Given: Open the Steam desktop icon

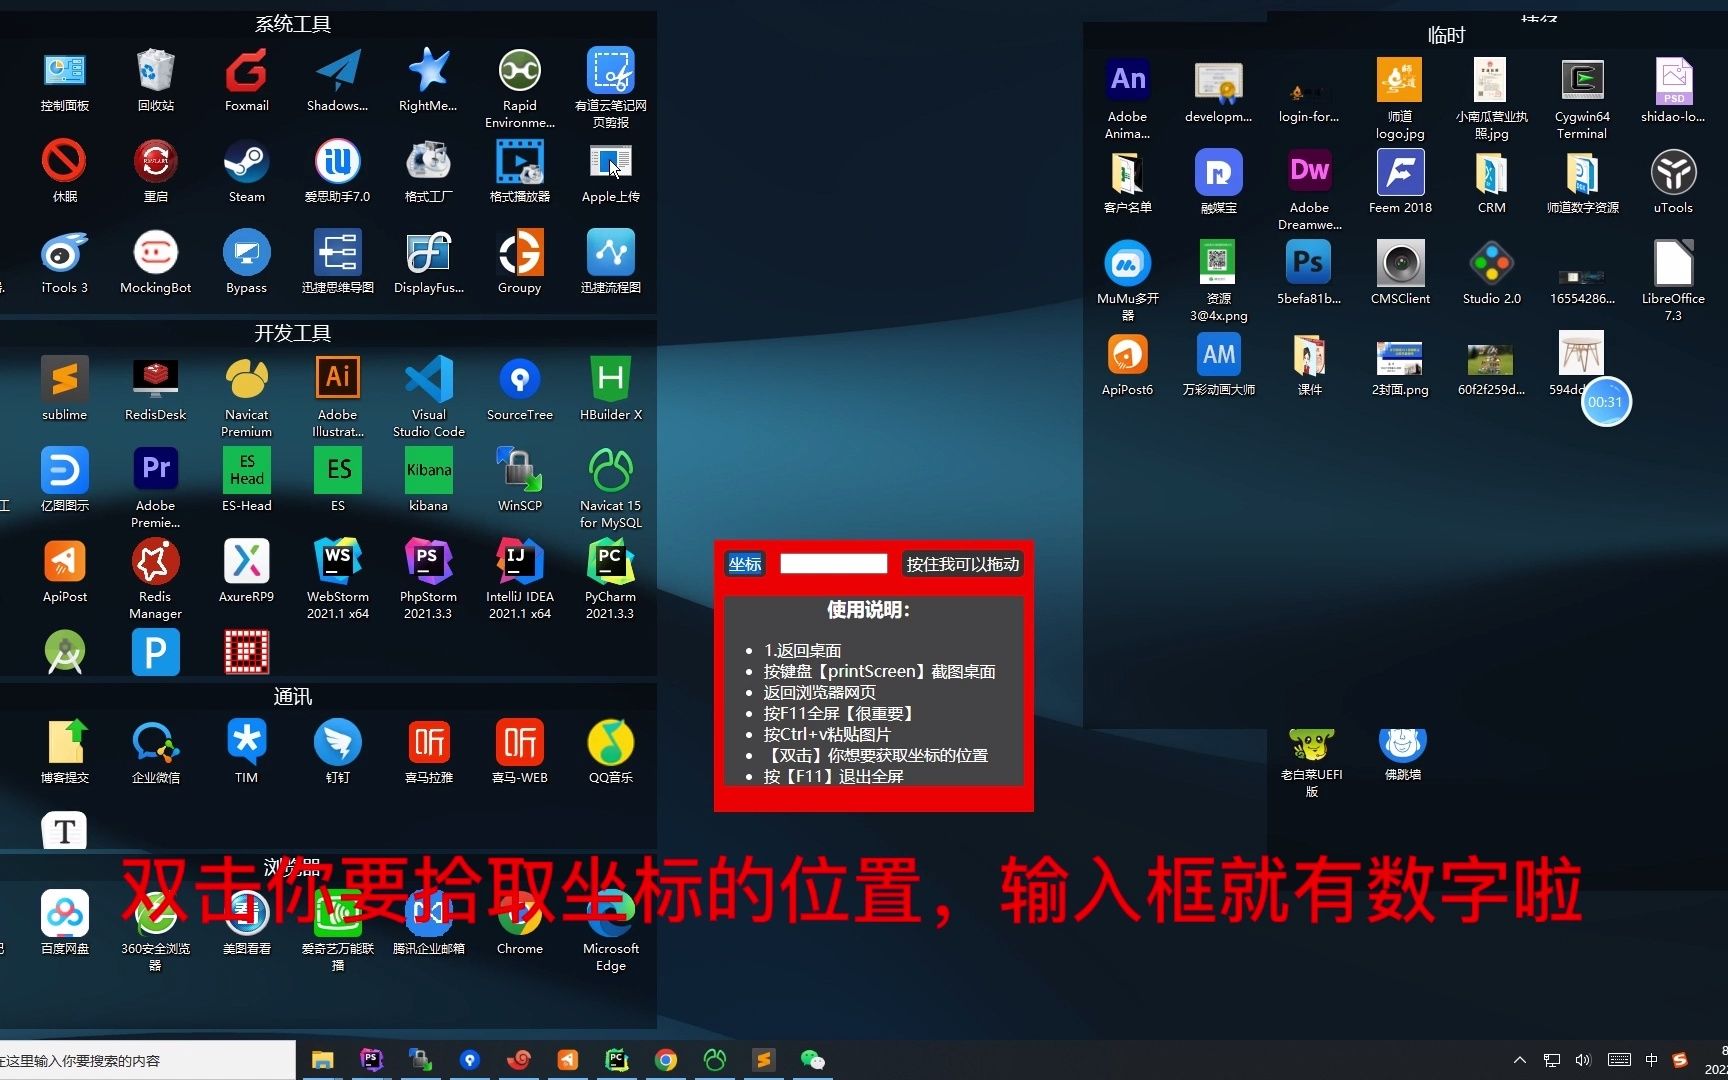Looking at the screenshot, I should (x=246, y=171).
